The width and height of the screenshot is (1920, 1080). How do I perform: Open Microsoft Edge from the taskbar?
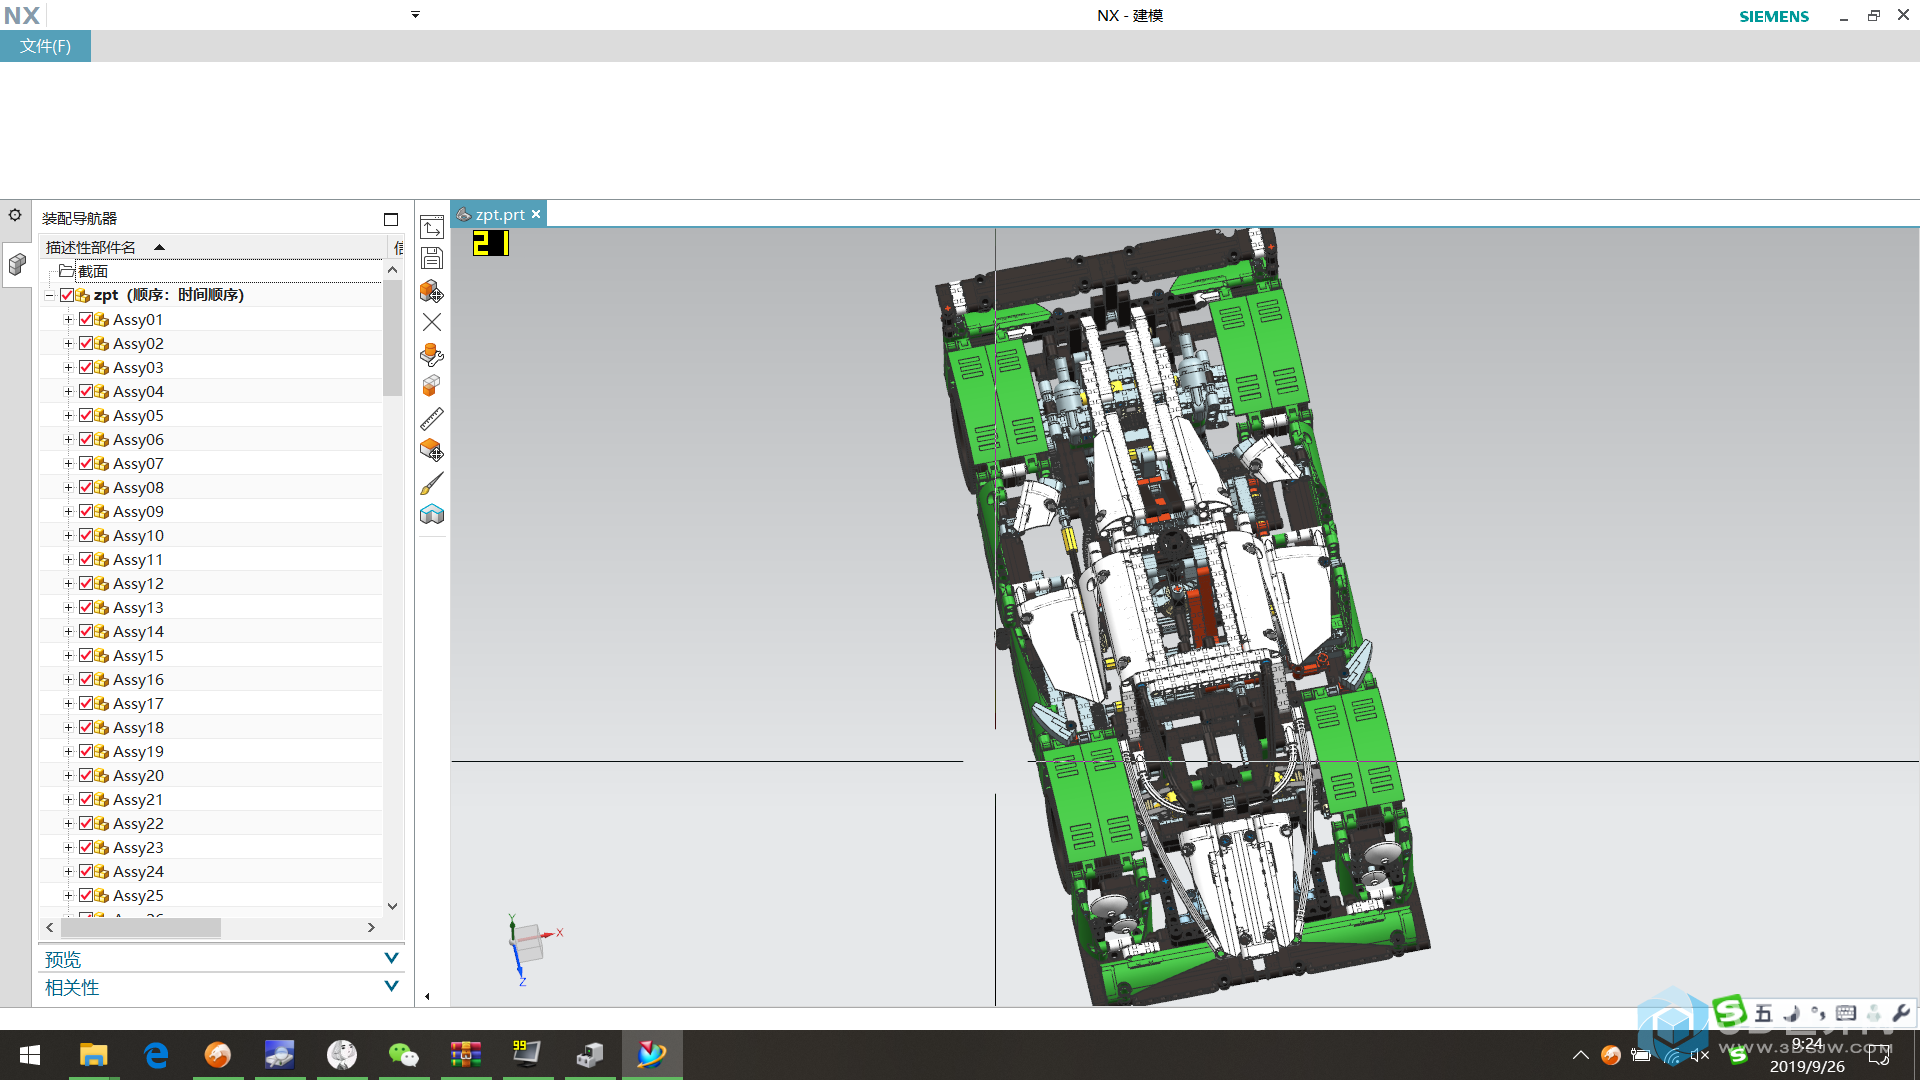coord(156,1055)
